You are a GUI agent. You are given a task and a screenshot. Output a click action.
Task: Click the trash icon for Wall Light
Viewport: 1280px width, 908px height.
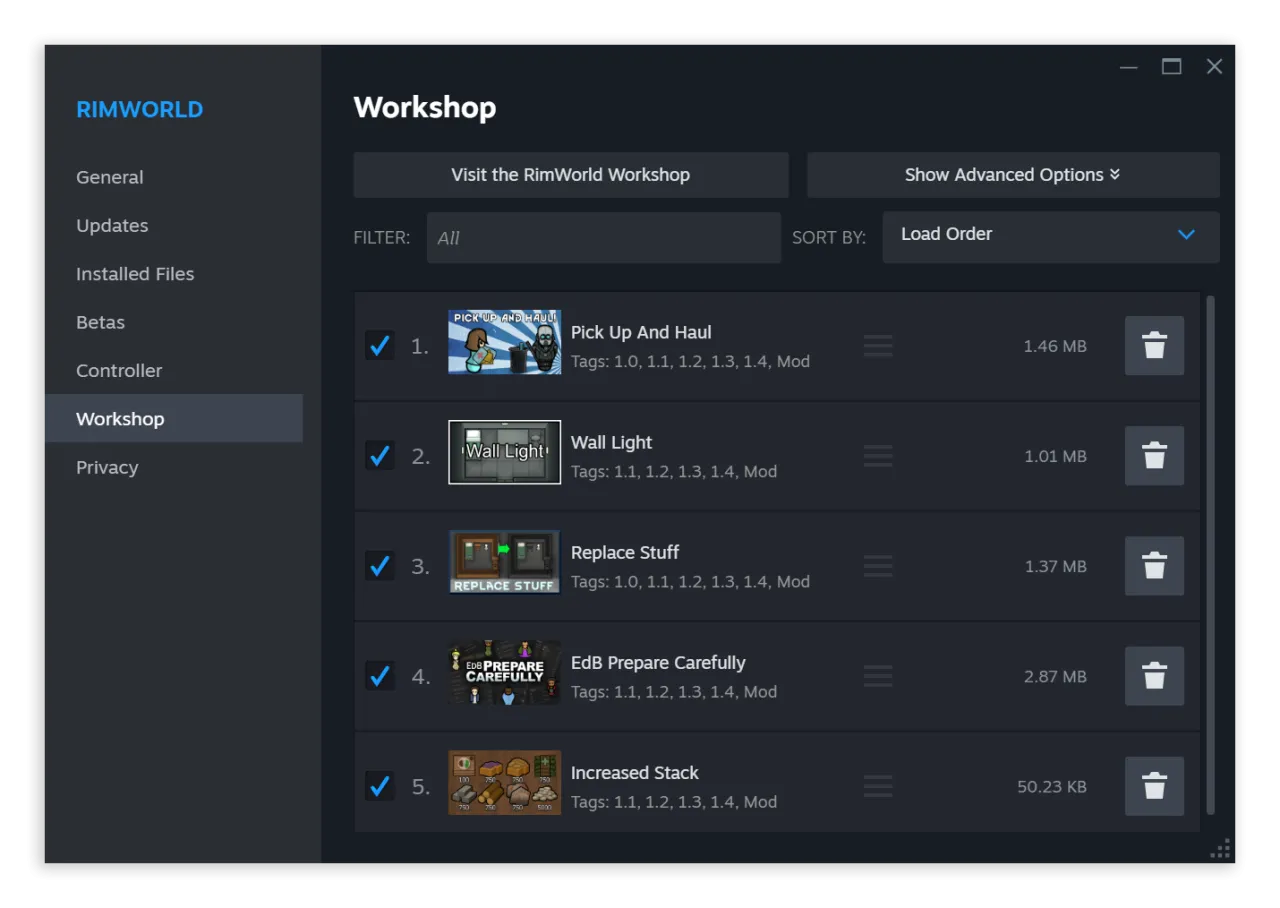click(x=1154, y=456)
